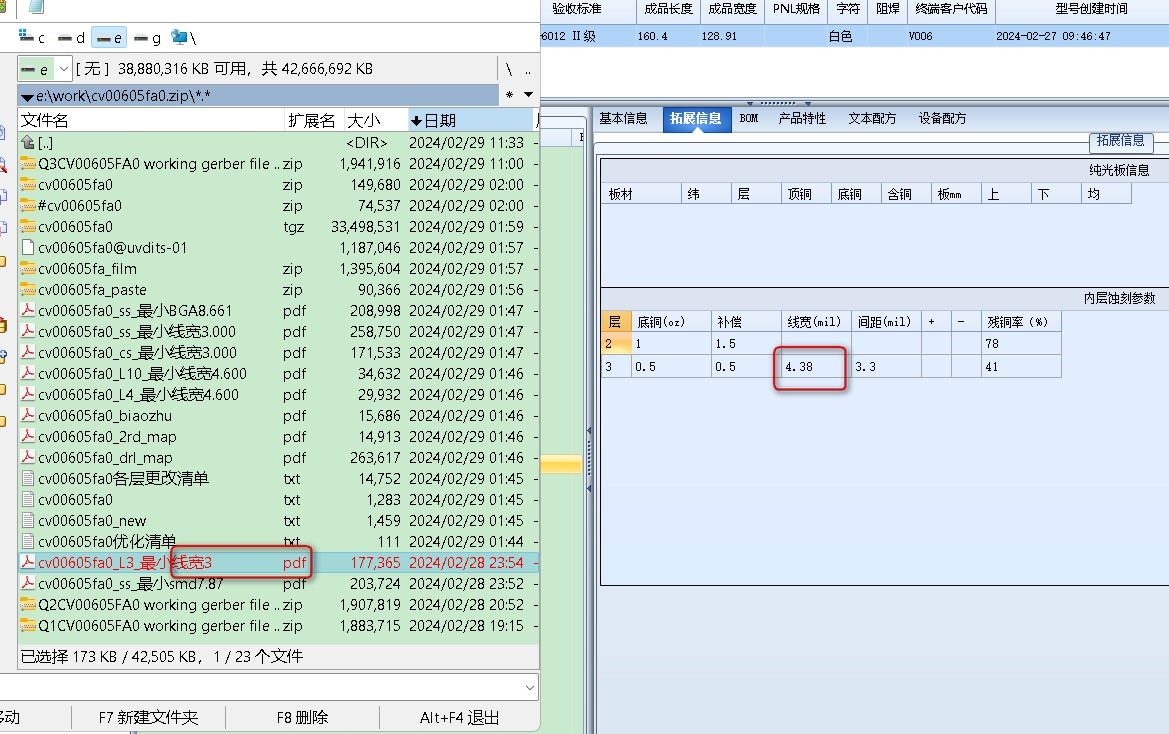
Task: Click PDF icon of cv00605fa0_L4_最小线宽4.600
Action: click(x=28, y=394)
